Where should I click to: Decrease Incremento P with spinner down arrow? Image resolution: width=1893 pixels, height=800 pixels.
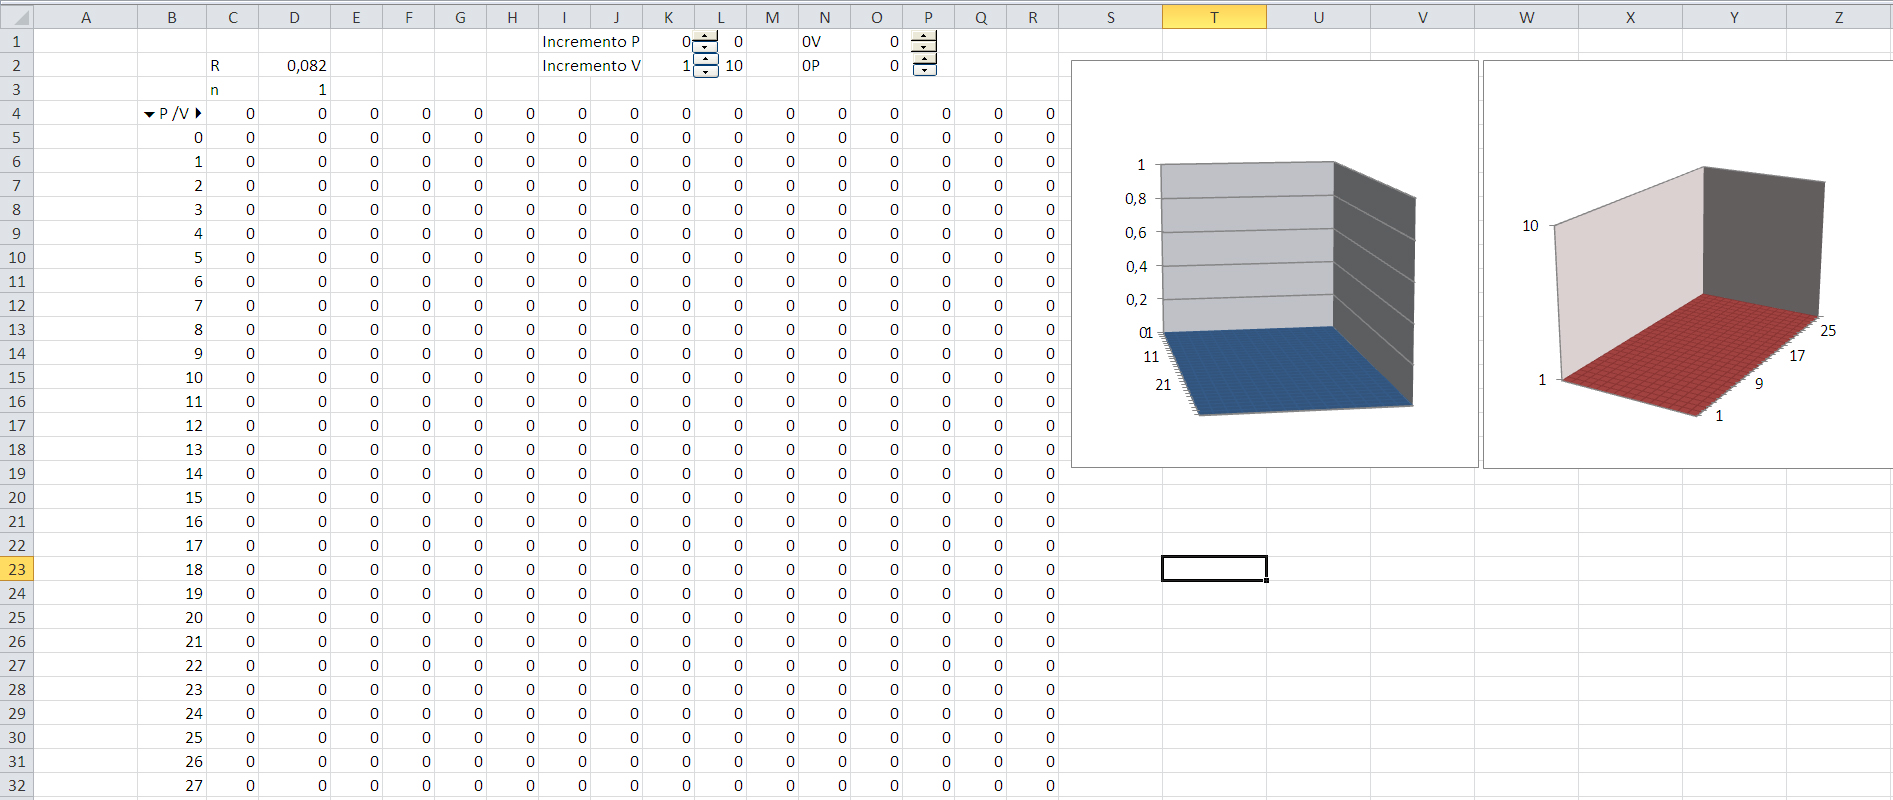click(x=706, y=47)
